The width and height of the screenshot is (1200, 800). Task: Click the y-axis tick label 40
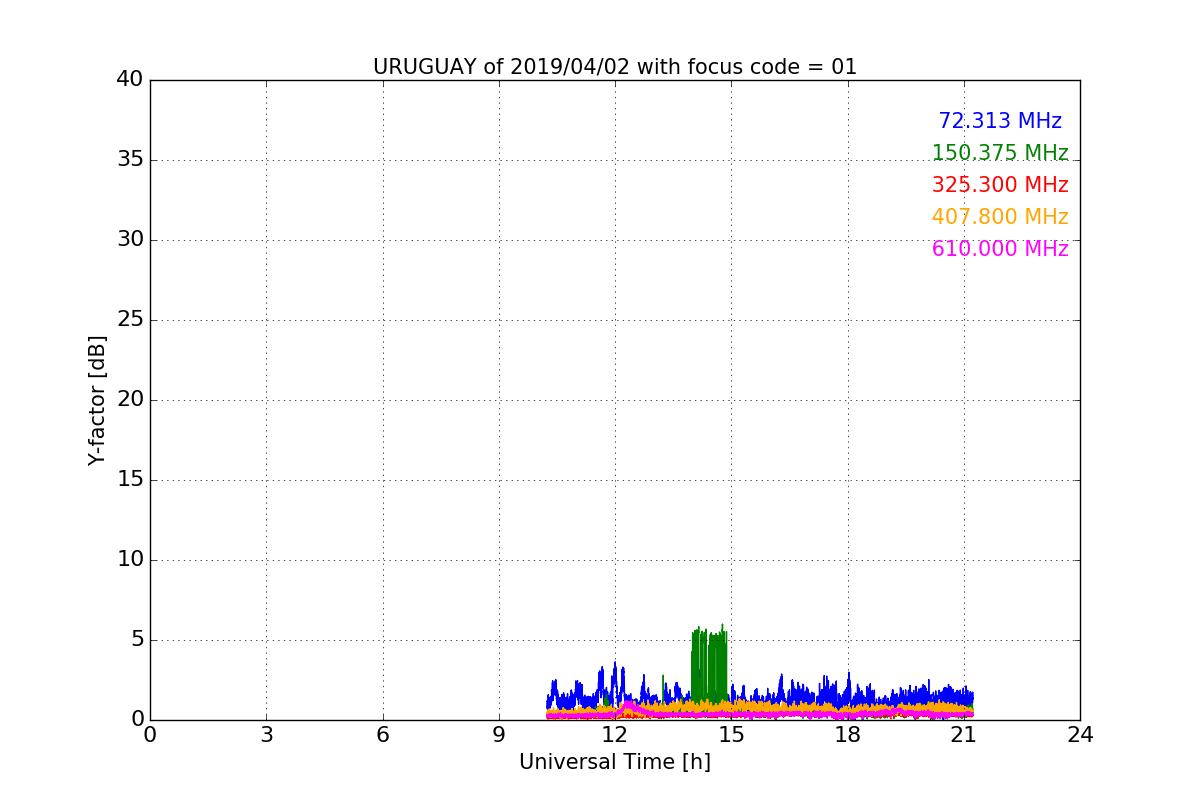click(x=130, y=80)
